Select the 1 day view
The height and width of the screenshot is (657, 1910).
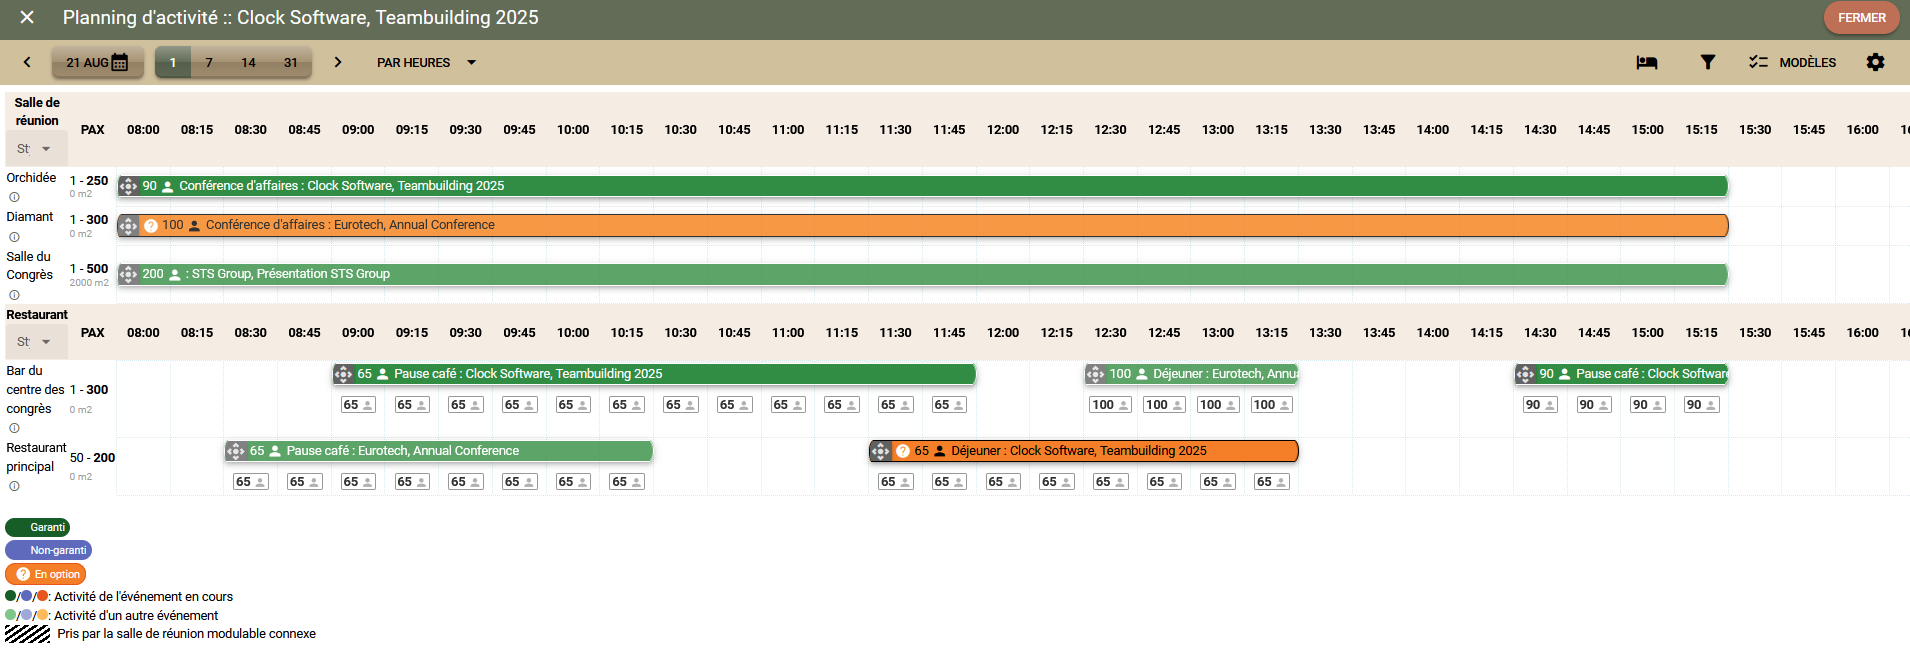(x=173, y=62)
